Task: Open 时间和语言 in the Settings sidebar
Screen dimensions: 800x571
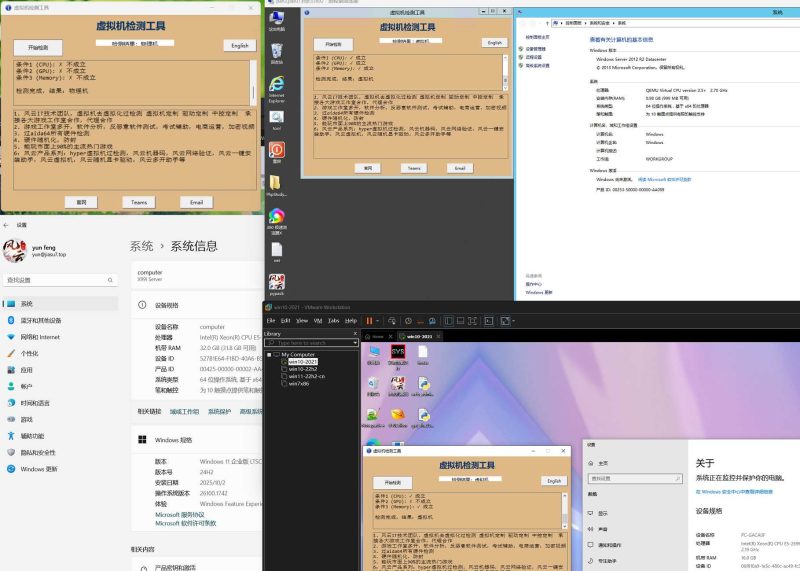Action: 60,403
